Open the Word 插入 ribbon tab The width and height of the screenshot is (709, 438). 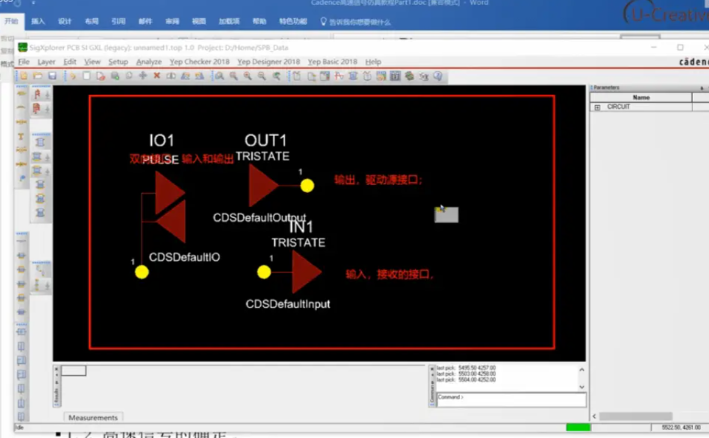coord(38,20)
